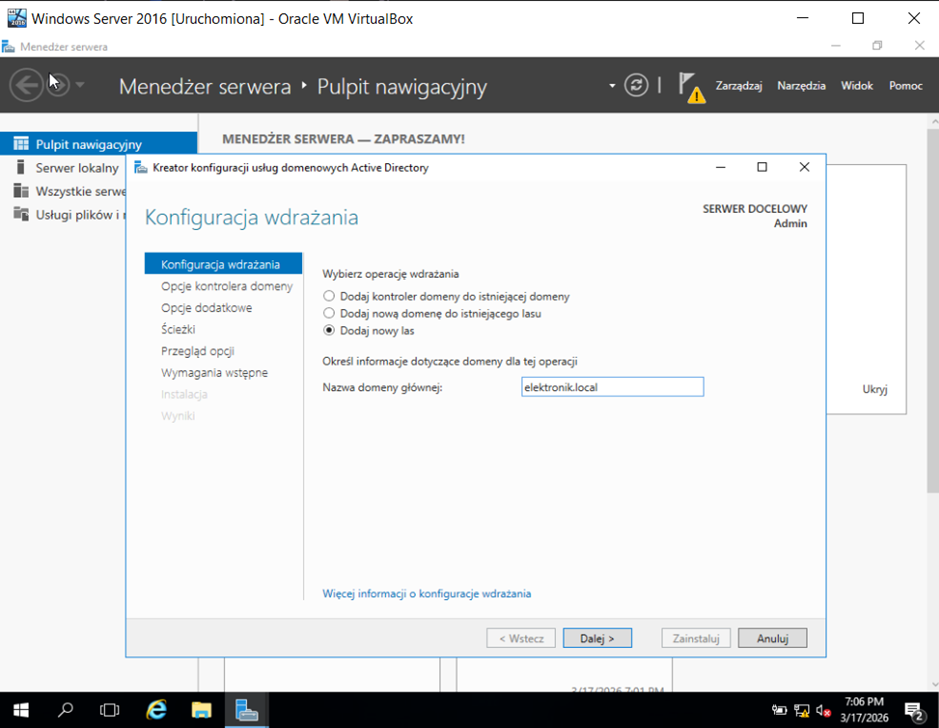
Task: Open the Zarządzaj menu
Action: 738,86
